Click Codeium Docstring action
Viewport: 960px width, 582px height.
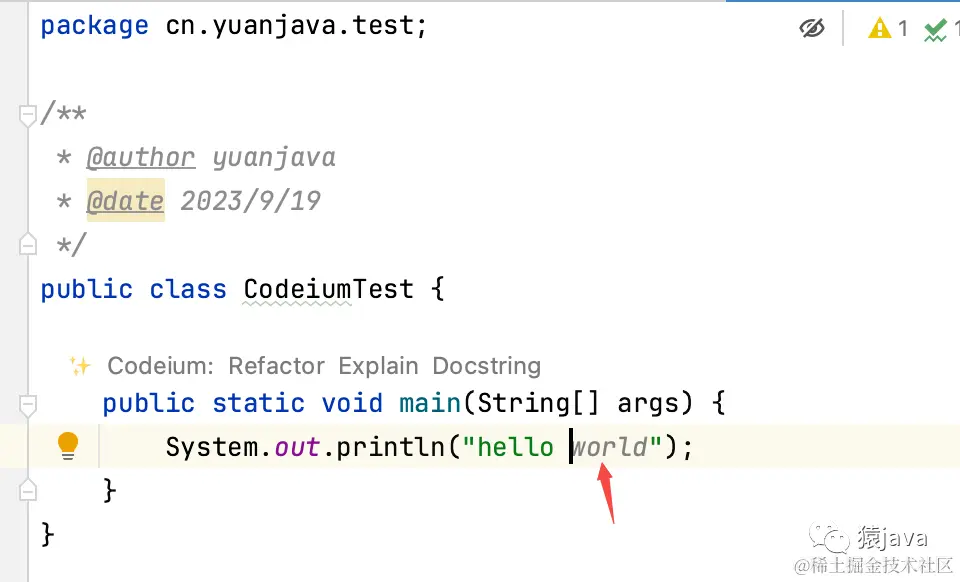[486, 366]
